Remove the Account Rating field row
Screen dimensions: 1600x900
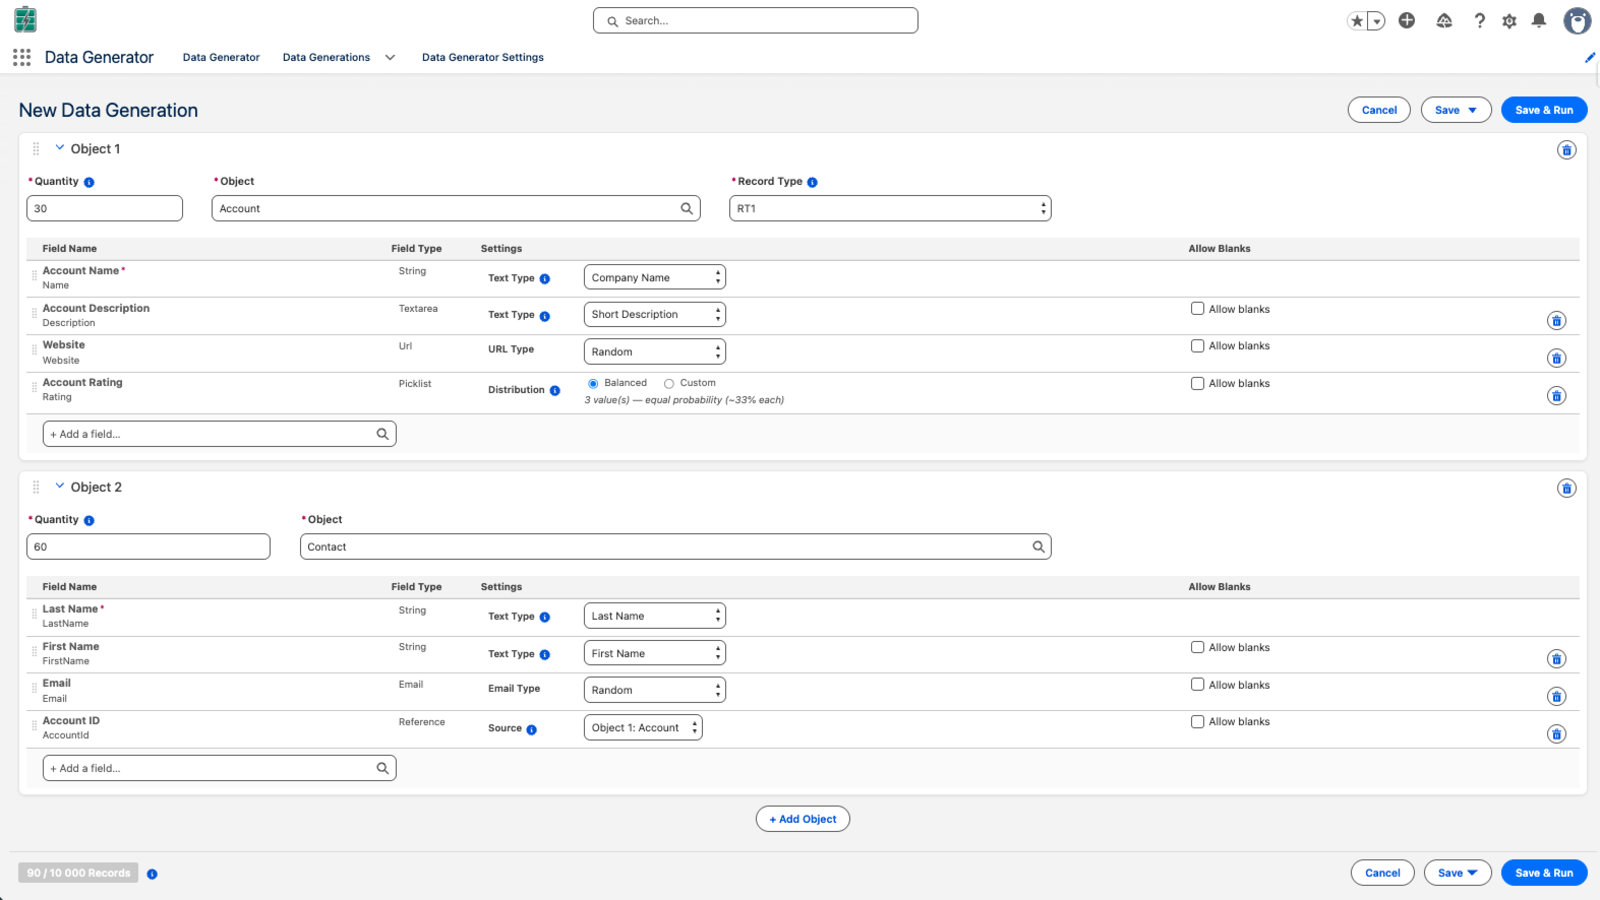pyautogui.click(x=1556, y=396)
